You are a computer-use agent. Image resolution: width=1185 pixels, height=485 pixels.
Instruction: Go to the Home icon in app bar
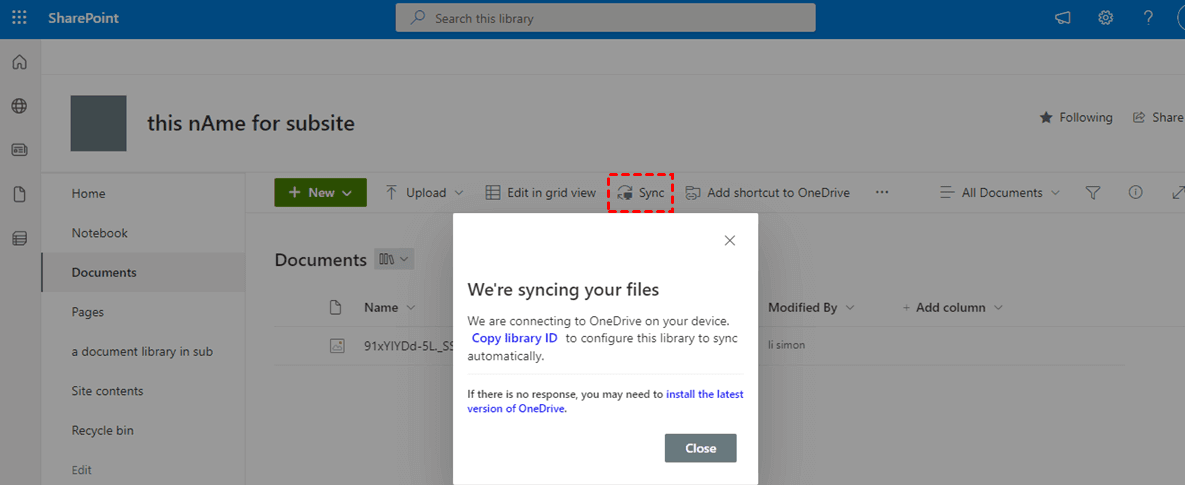click(x=20, y=63)
